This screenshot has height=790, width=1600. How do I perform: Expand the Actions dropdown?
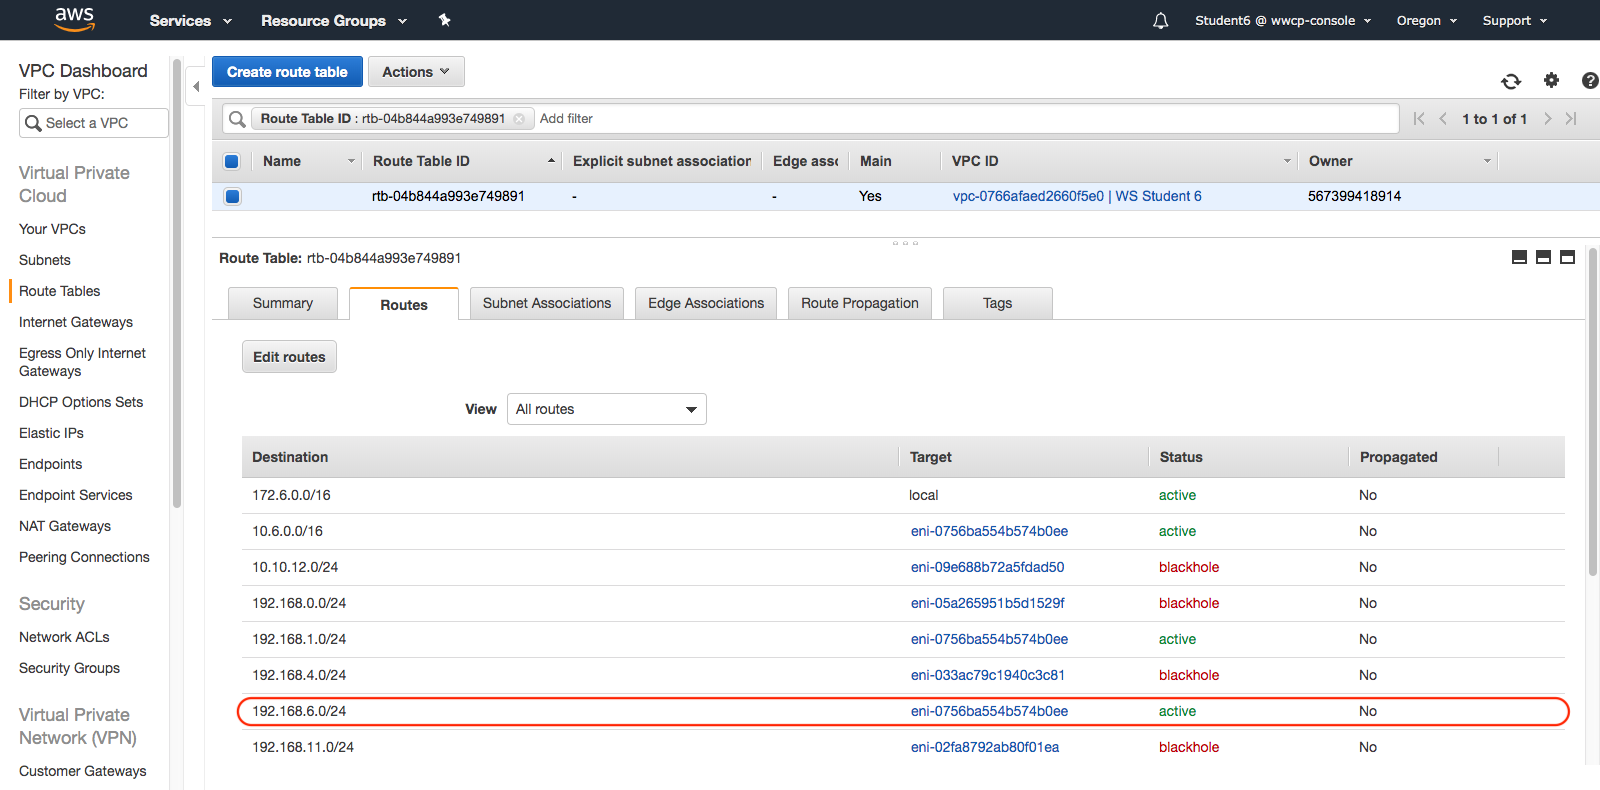coord(416,72)
